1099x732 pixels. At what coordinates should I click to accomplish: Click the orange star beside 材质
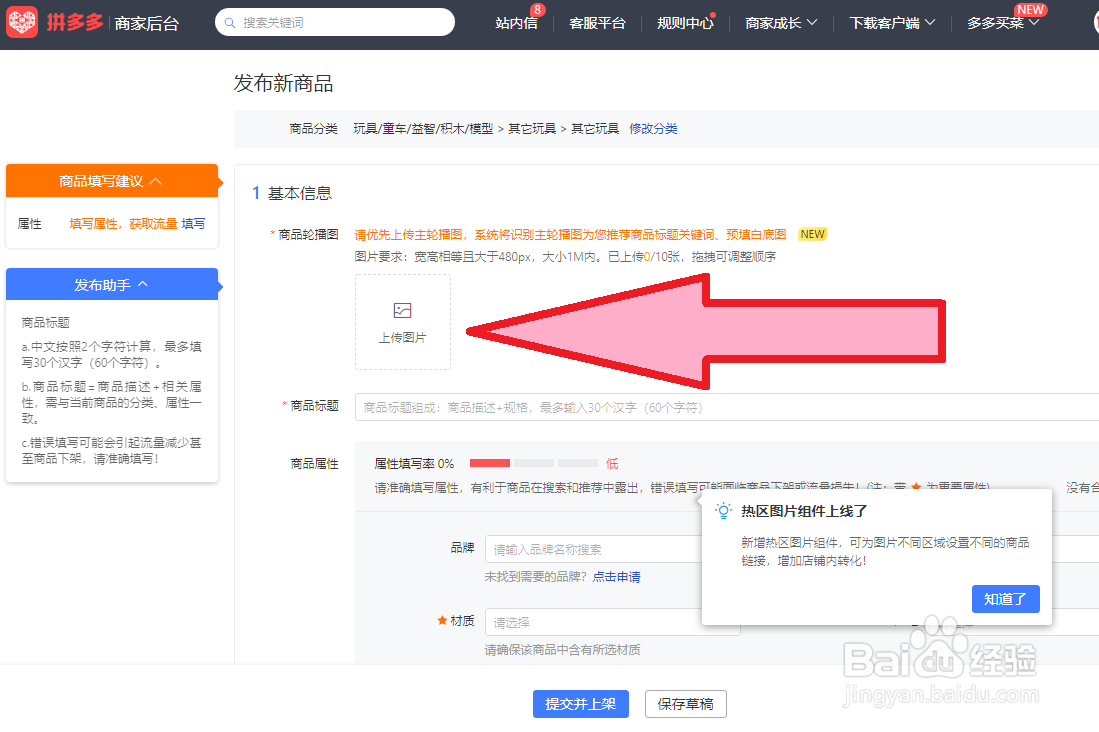click(444, 620)
